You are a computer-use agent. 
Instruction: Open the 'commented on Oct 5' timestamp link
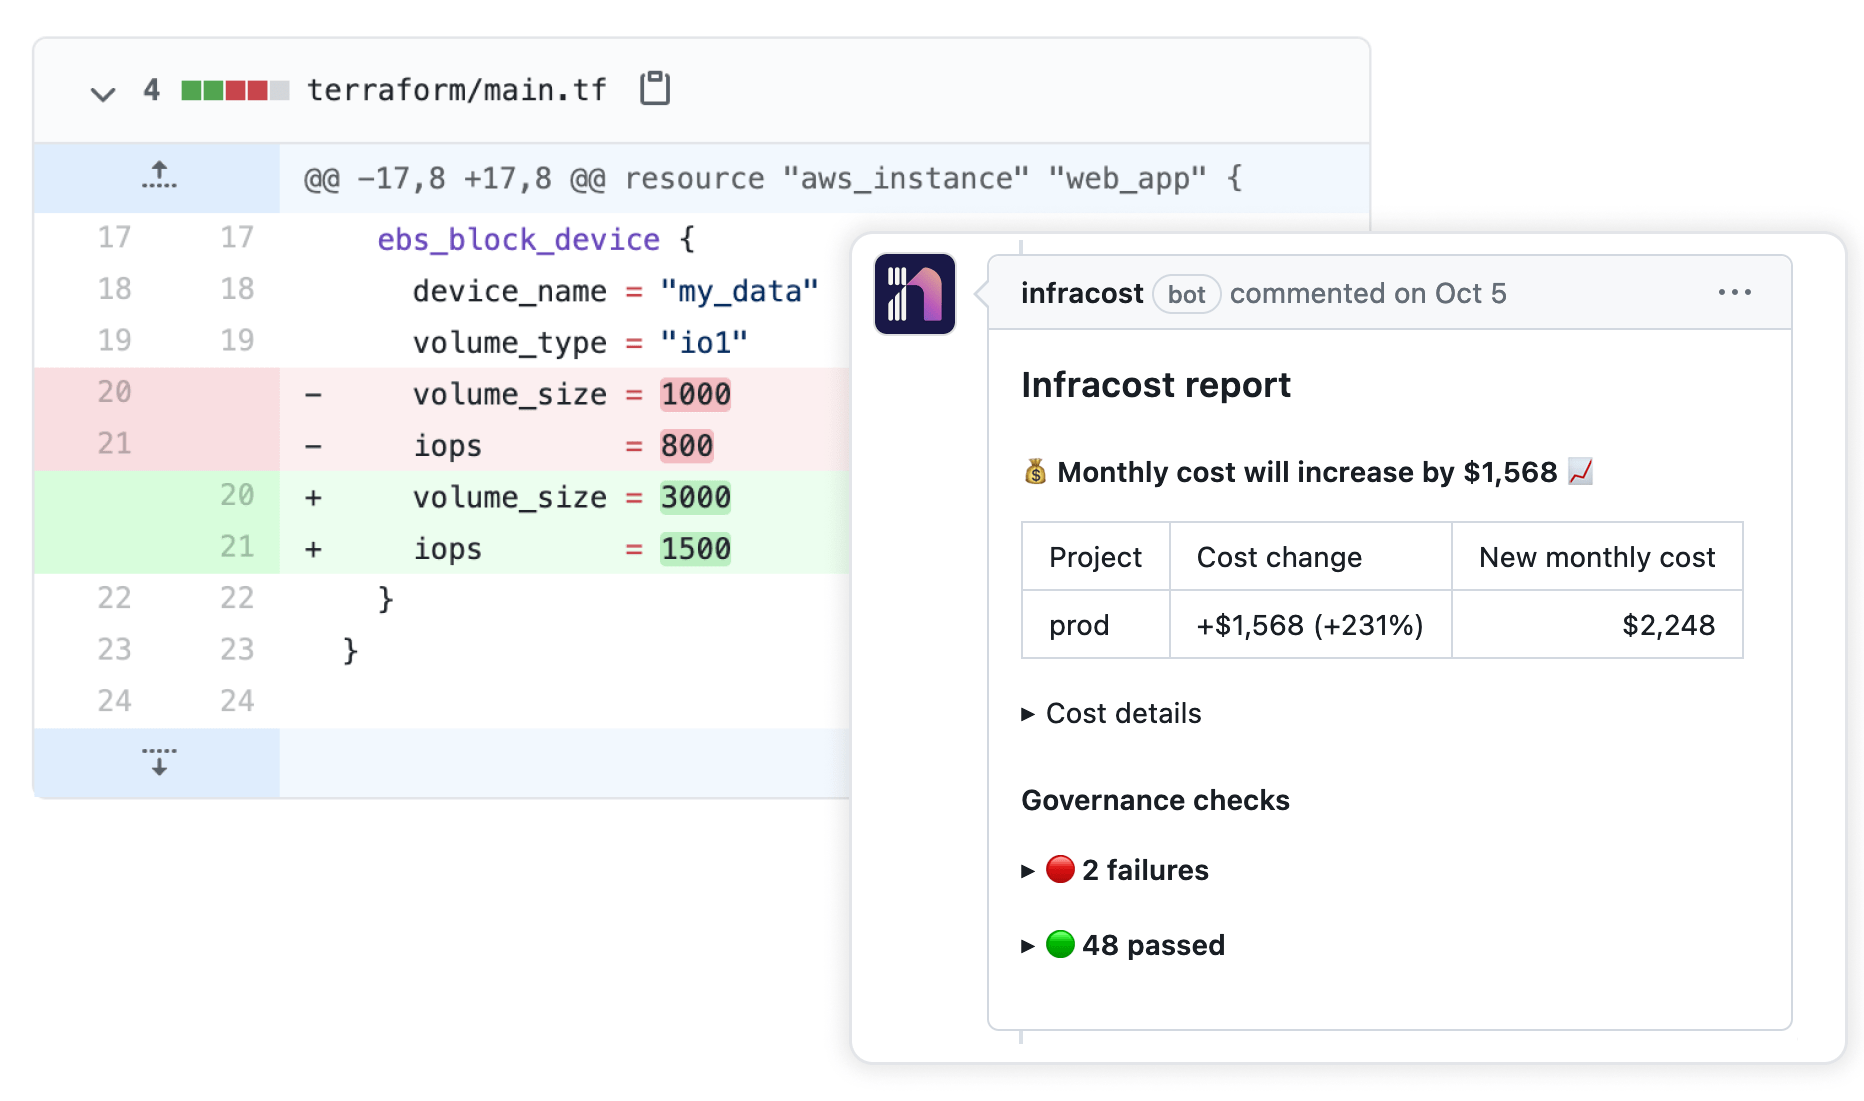1367,293
